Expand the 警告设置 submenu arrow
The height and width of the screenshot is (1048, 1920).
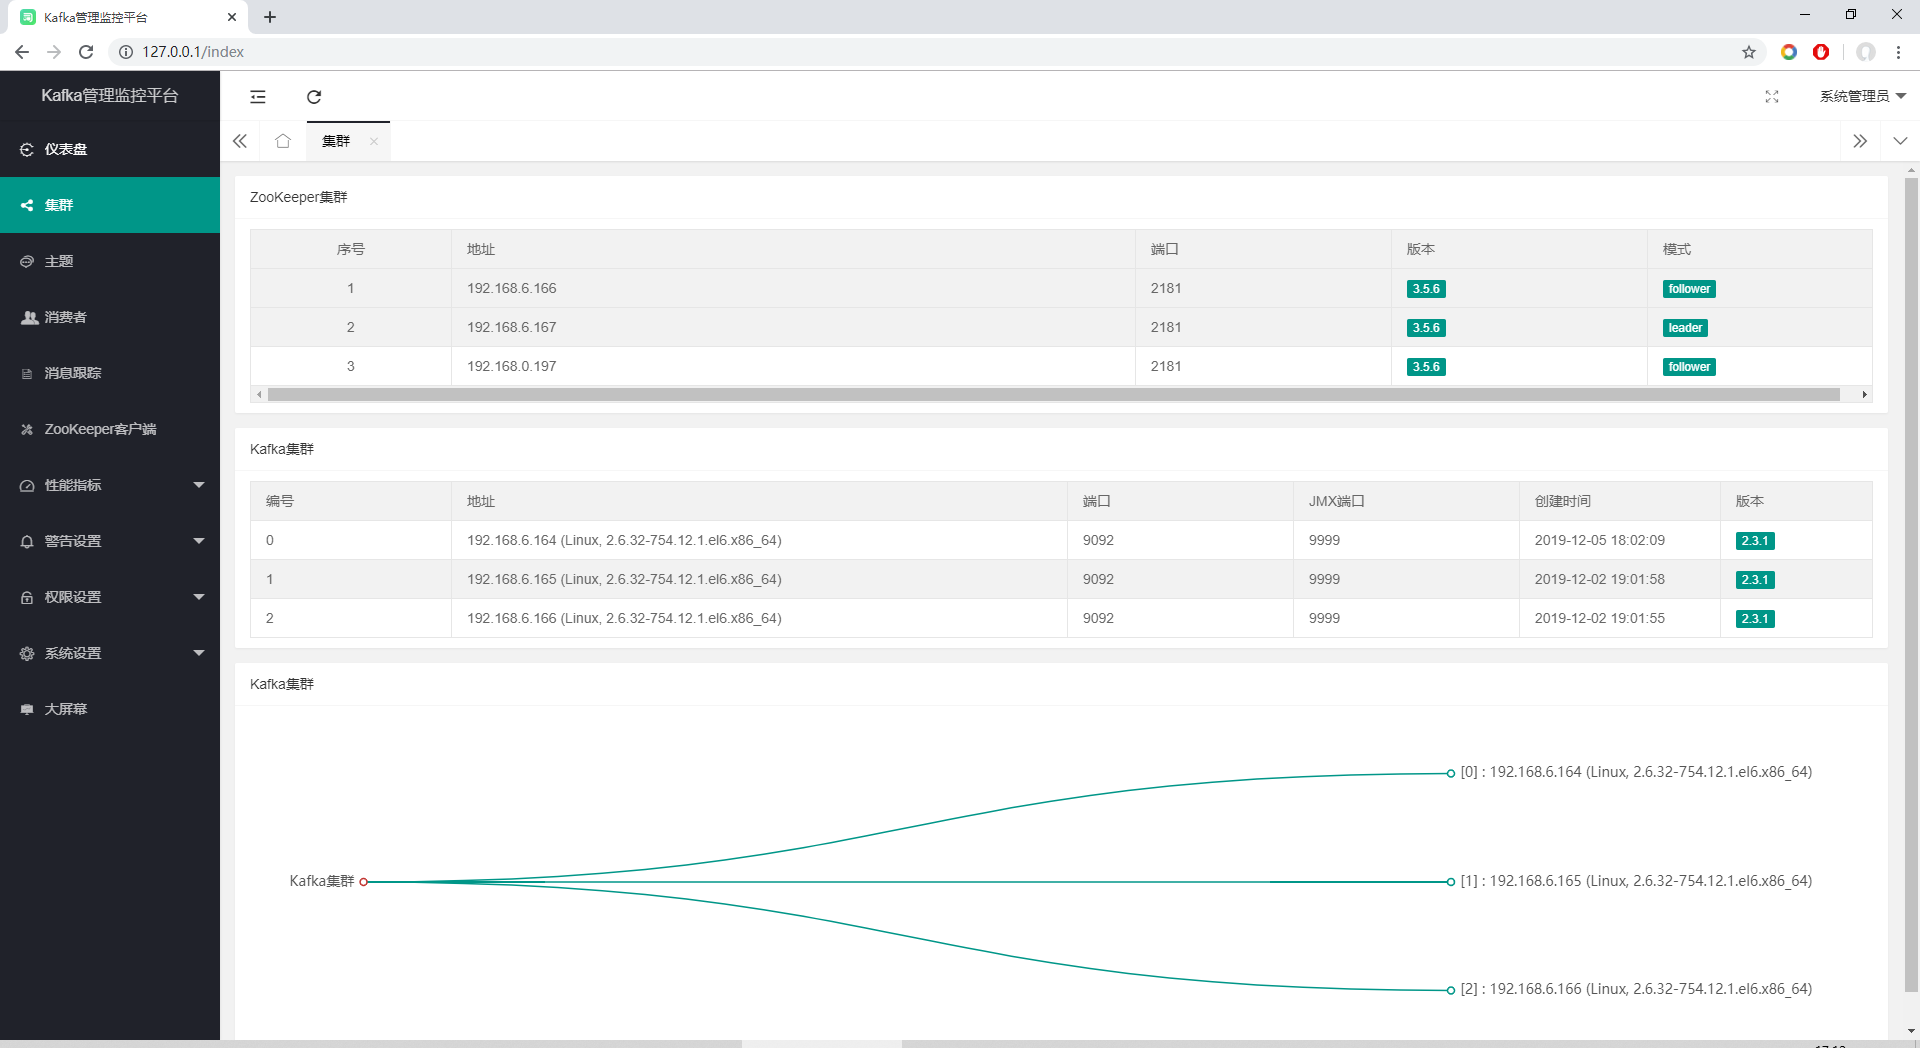point(199,541)
